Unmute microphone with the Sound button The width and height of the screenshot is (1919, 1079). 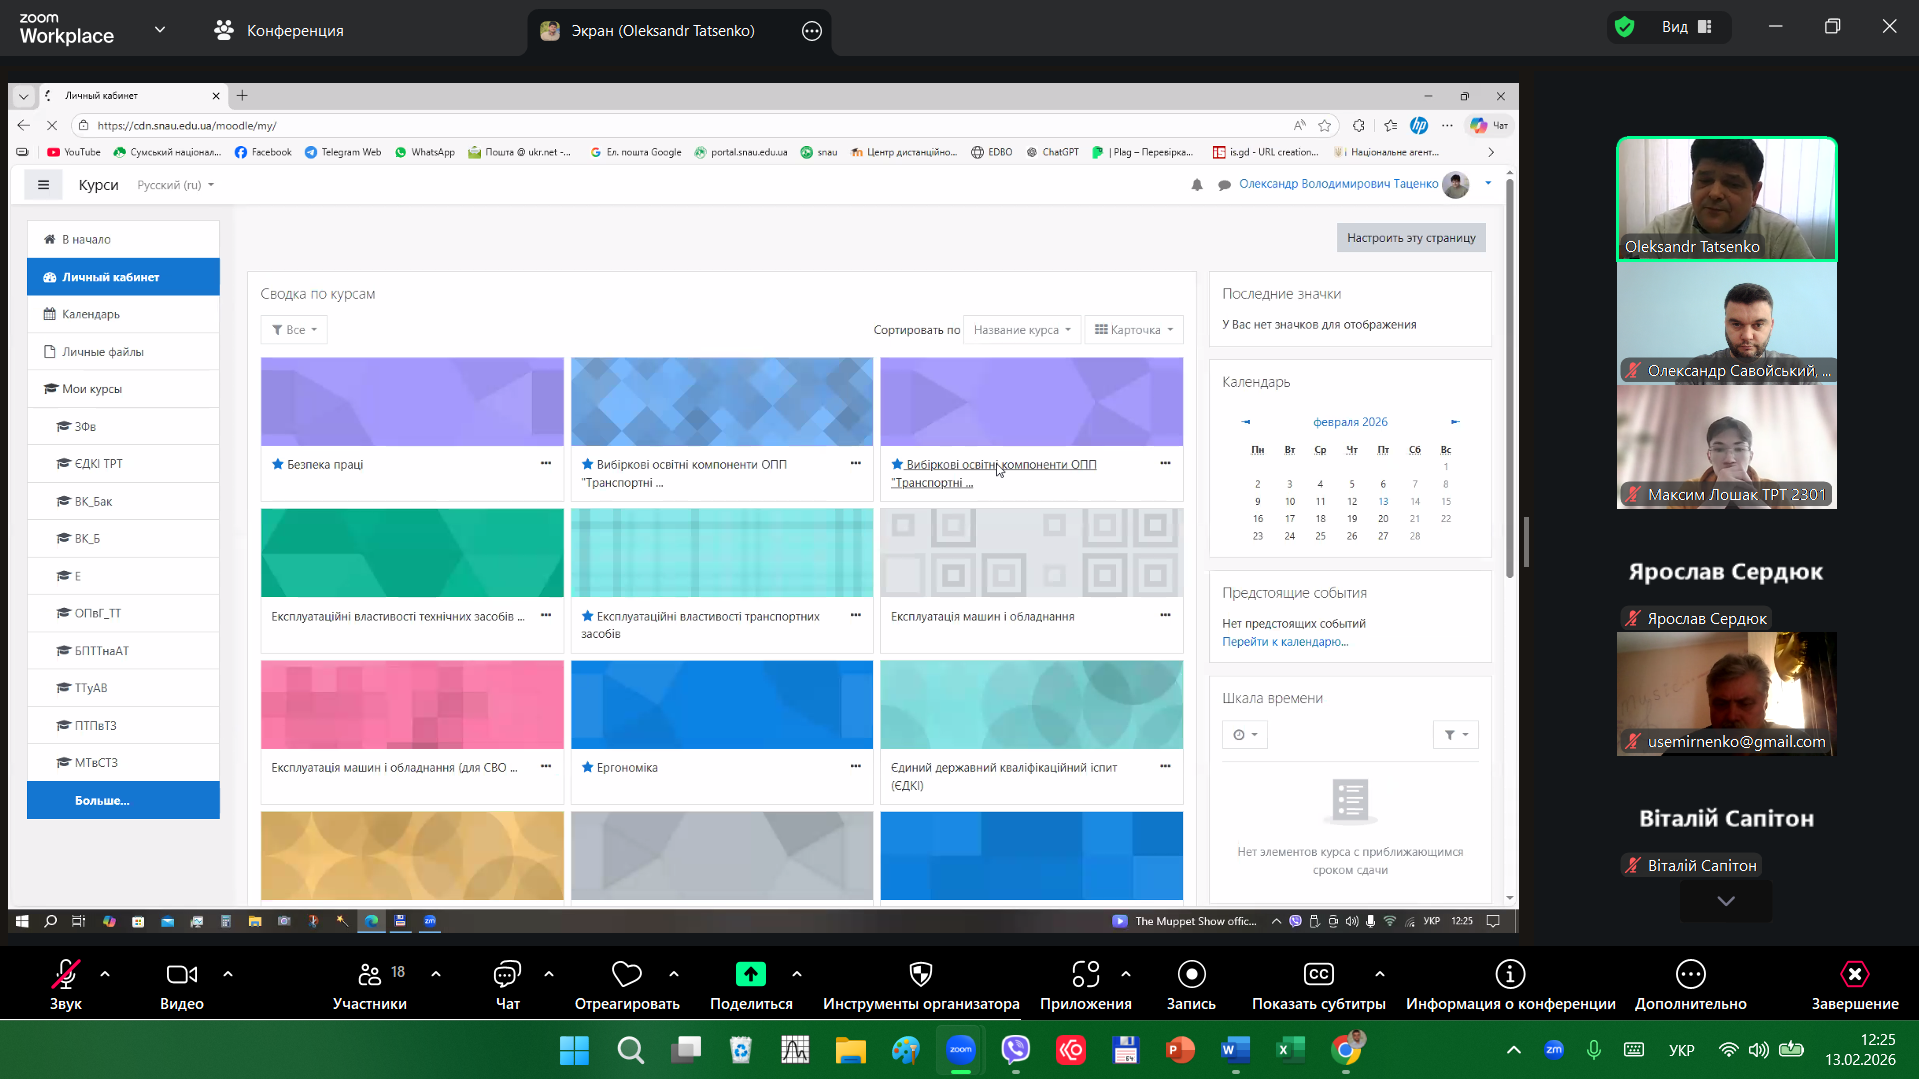[x=66, y=975]
